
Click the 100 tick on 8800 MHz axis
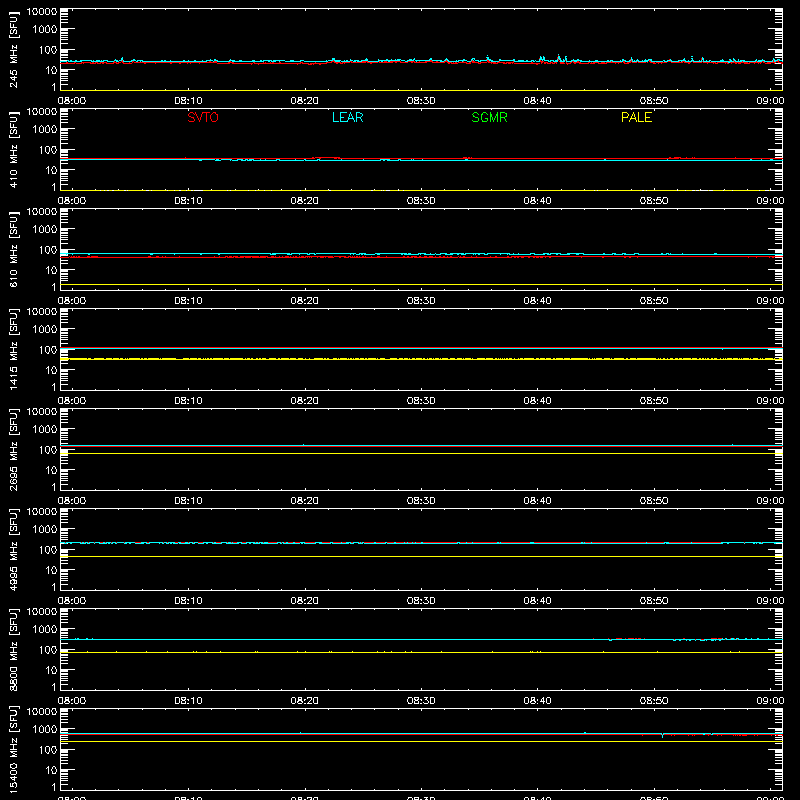click(48, 650)
